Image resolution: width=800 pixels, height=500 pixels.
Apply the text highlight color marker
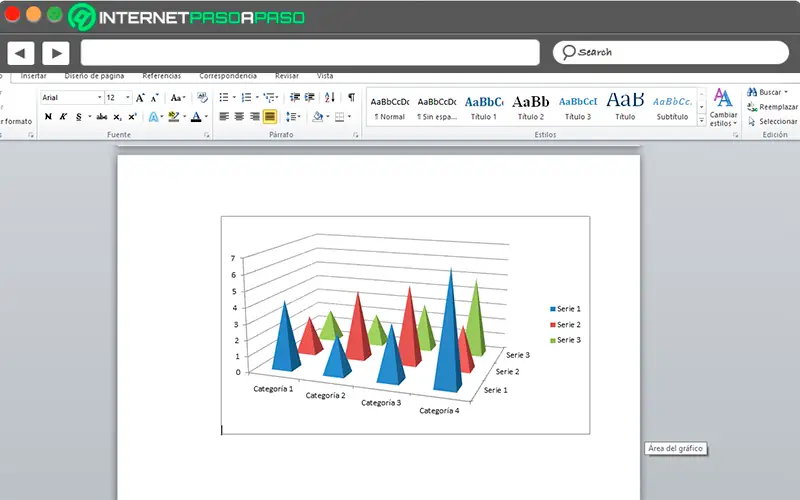[173, 117]
